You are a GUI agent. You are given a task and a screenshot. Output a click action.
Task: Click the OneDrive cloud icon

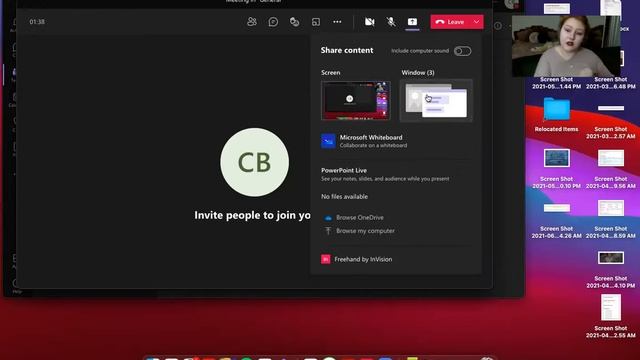point(328,218)
